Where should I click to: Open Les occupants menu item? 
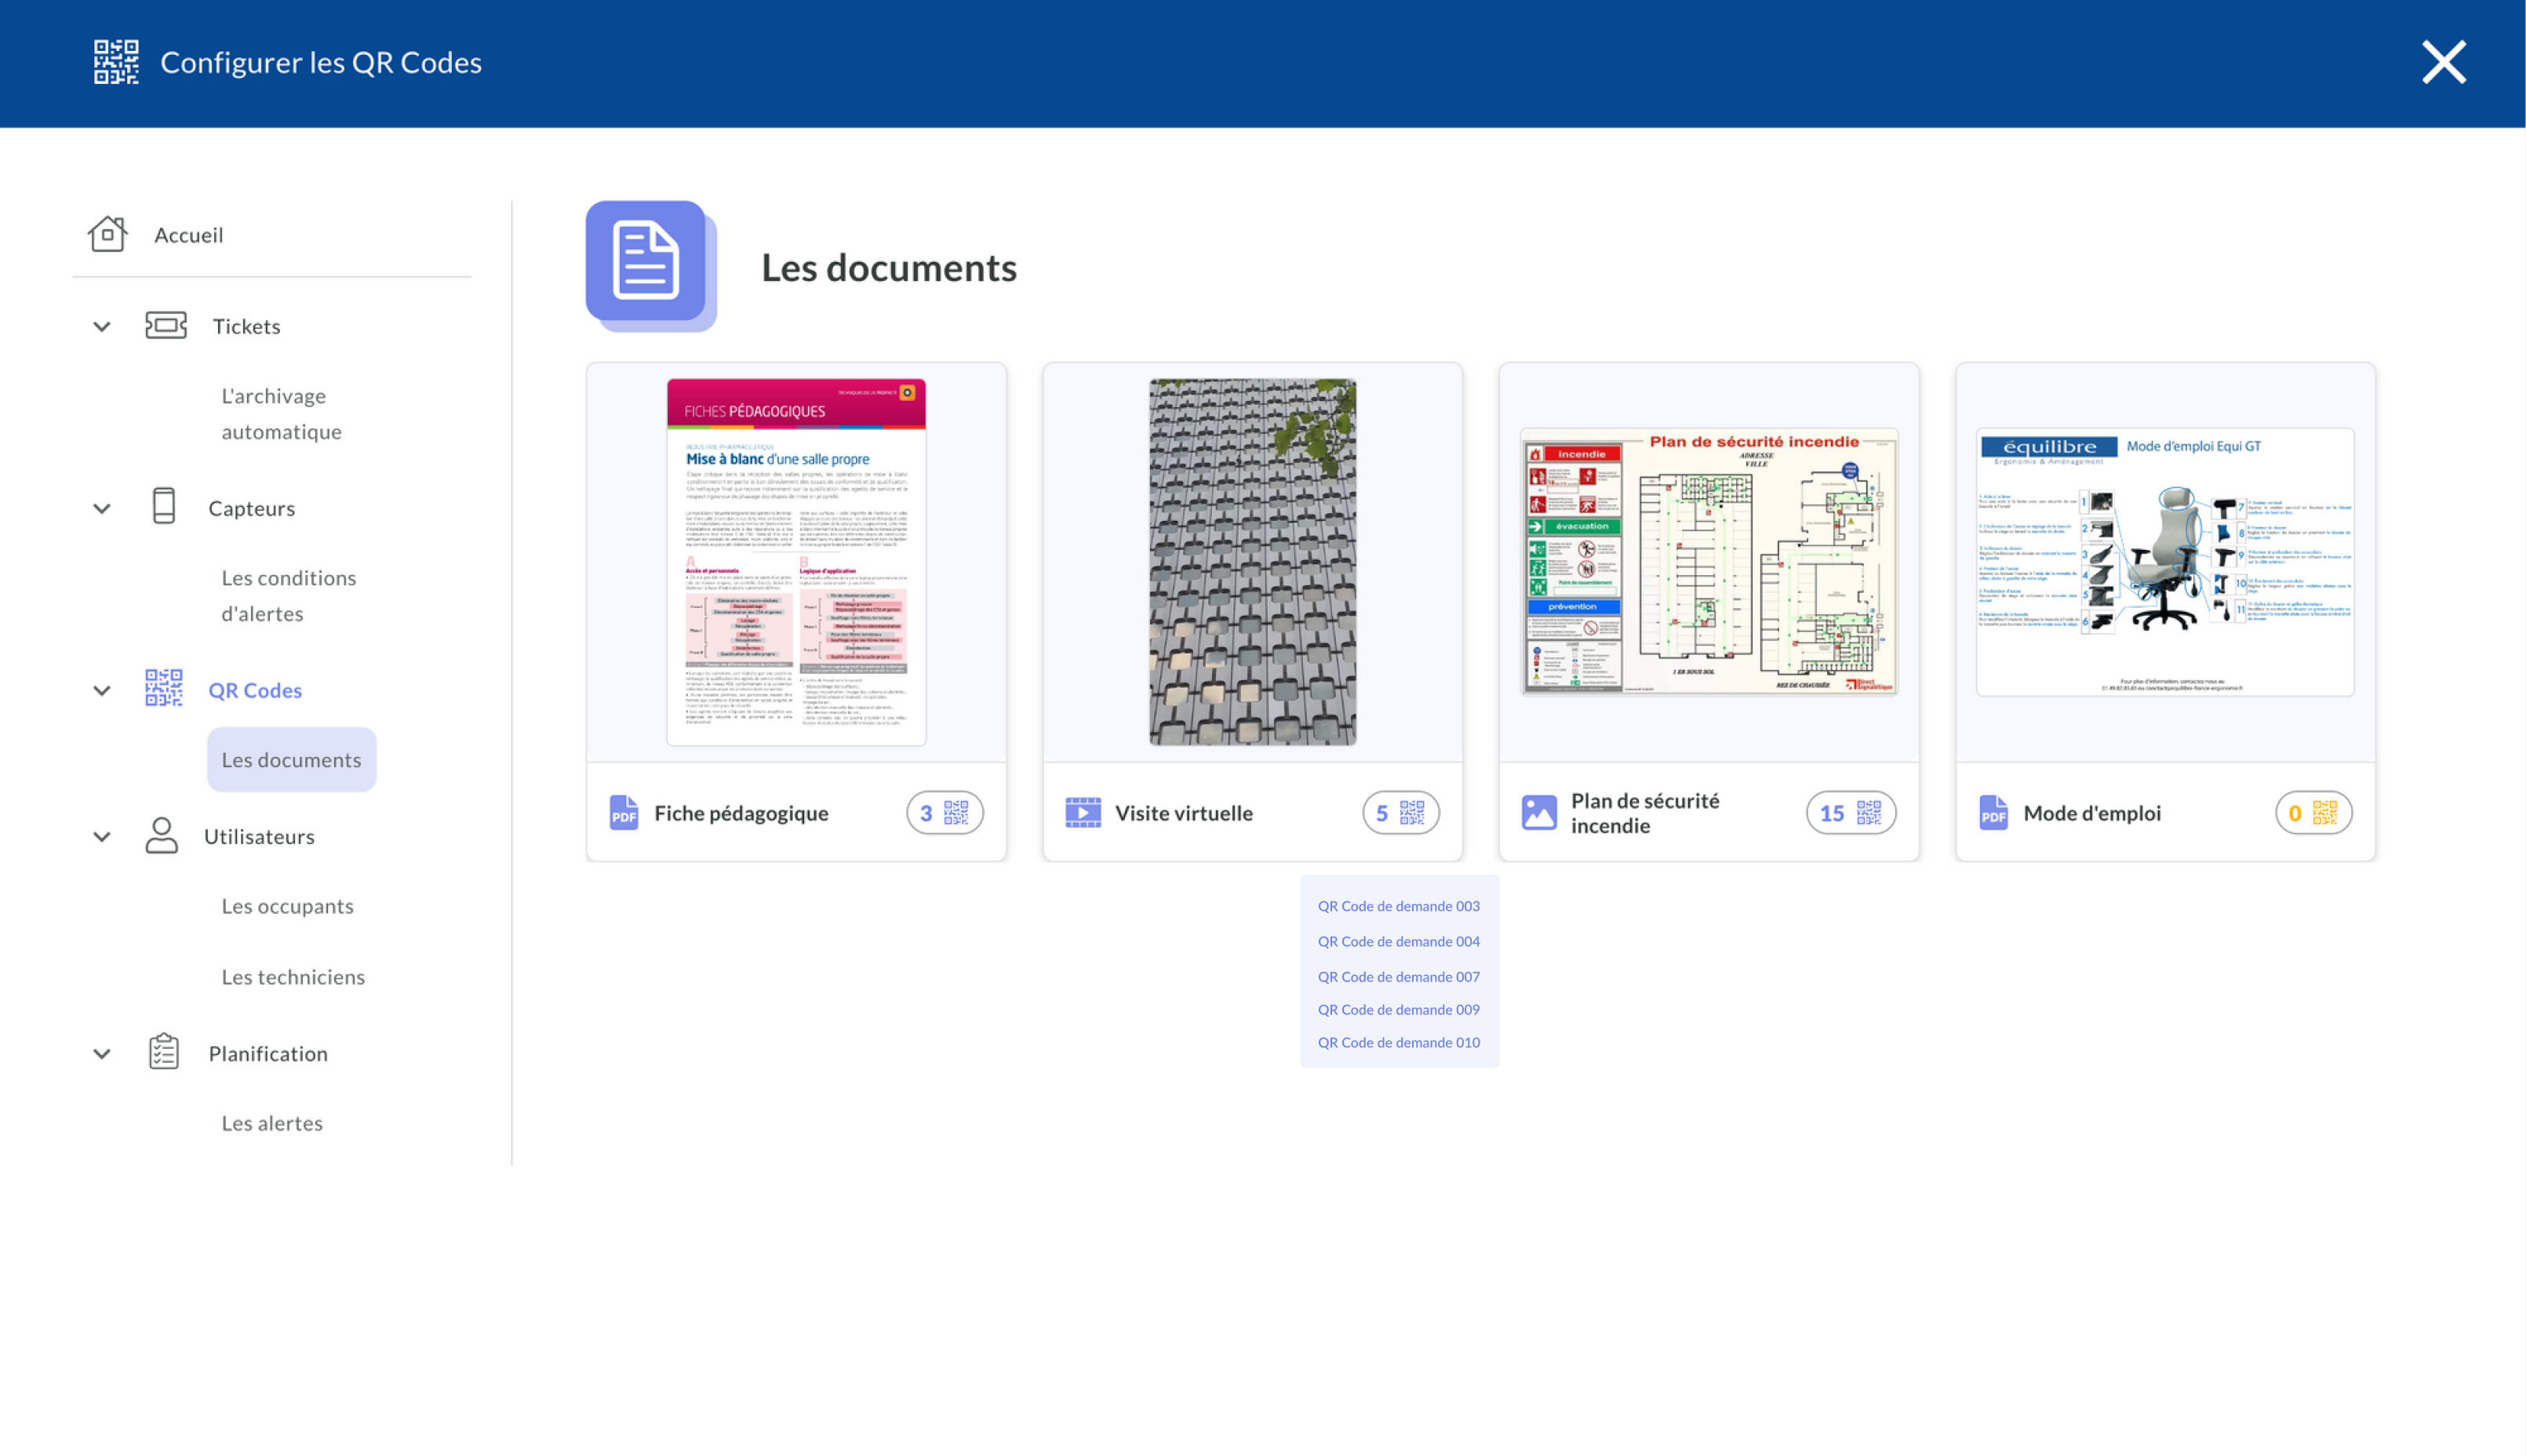[288, 906]
